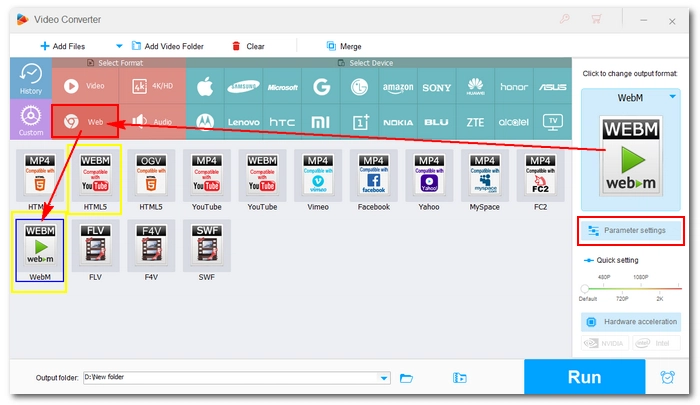Select the OGV HTML5 format preset
Screen dimensions: 700x405
pos(151,180)
